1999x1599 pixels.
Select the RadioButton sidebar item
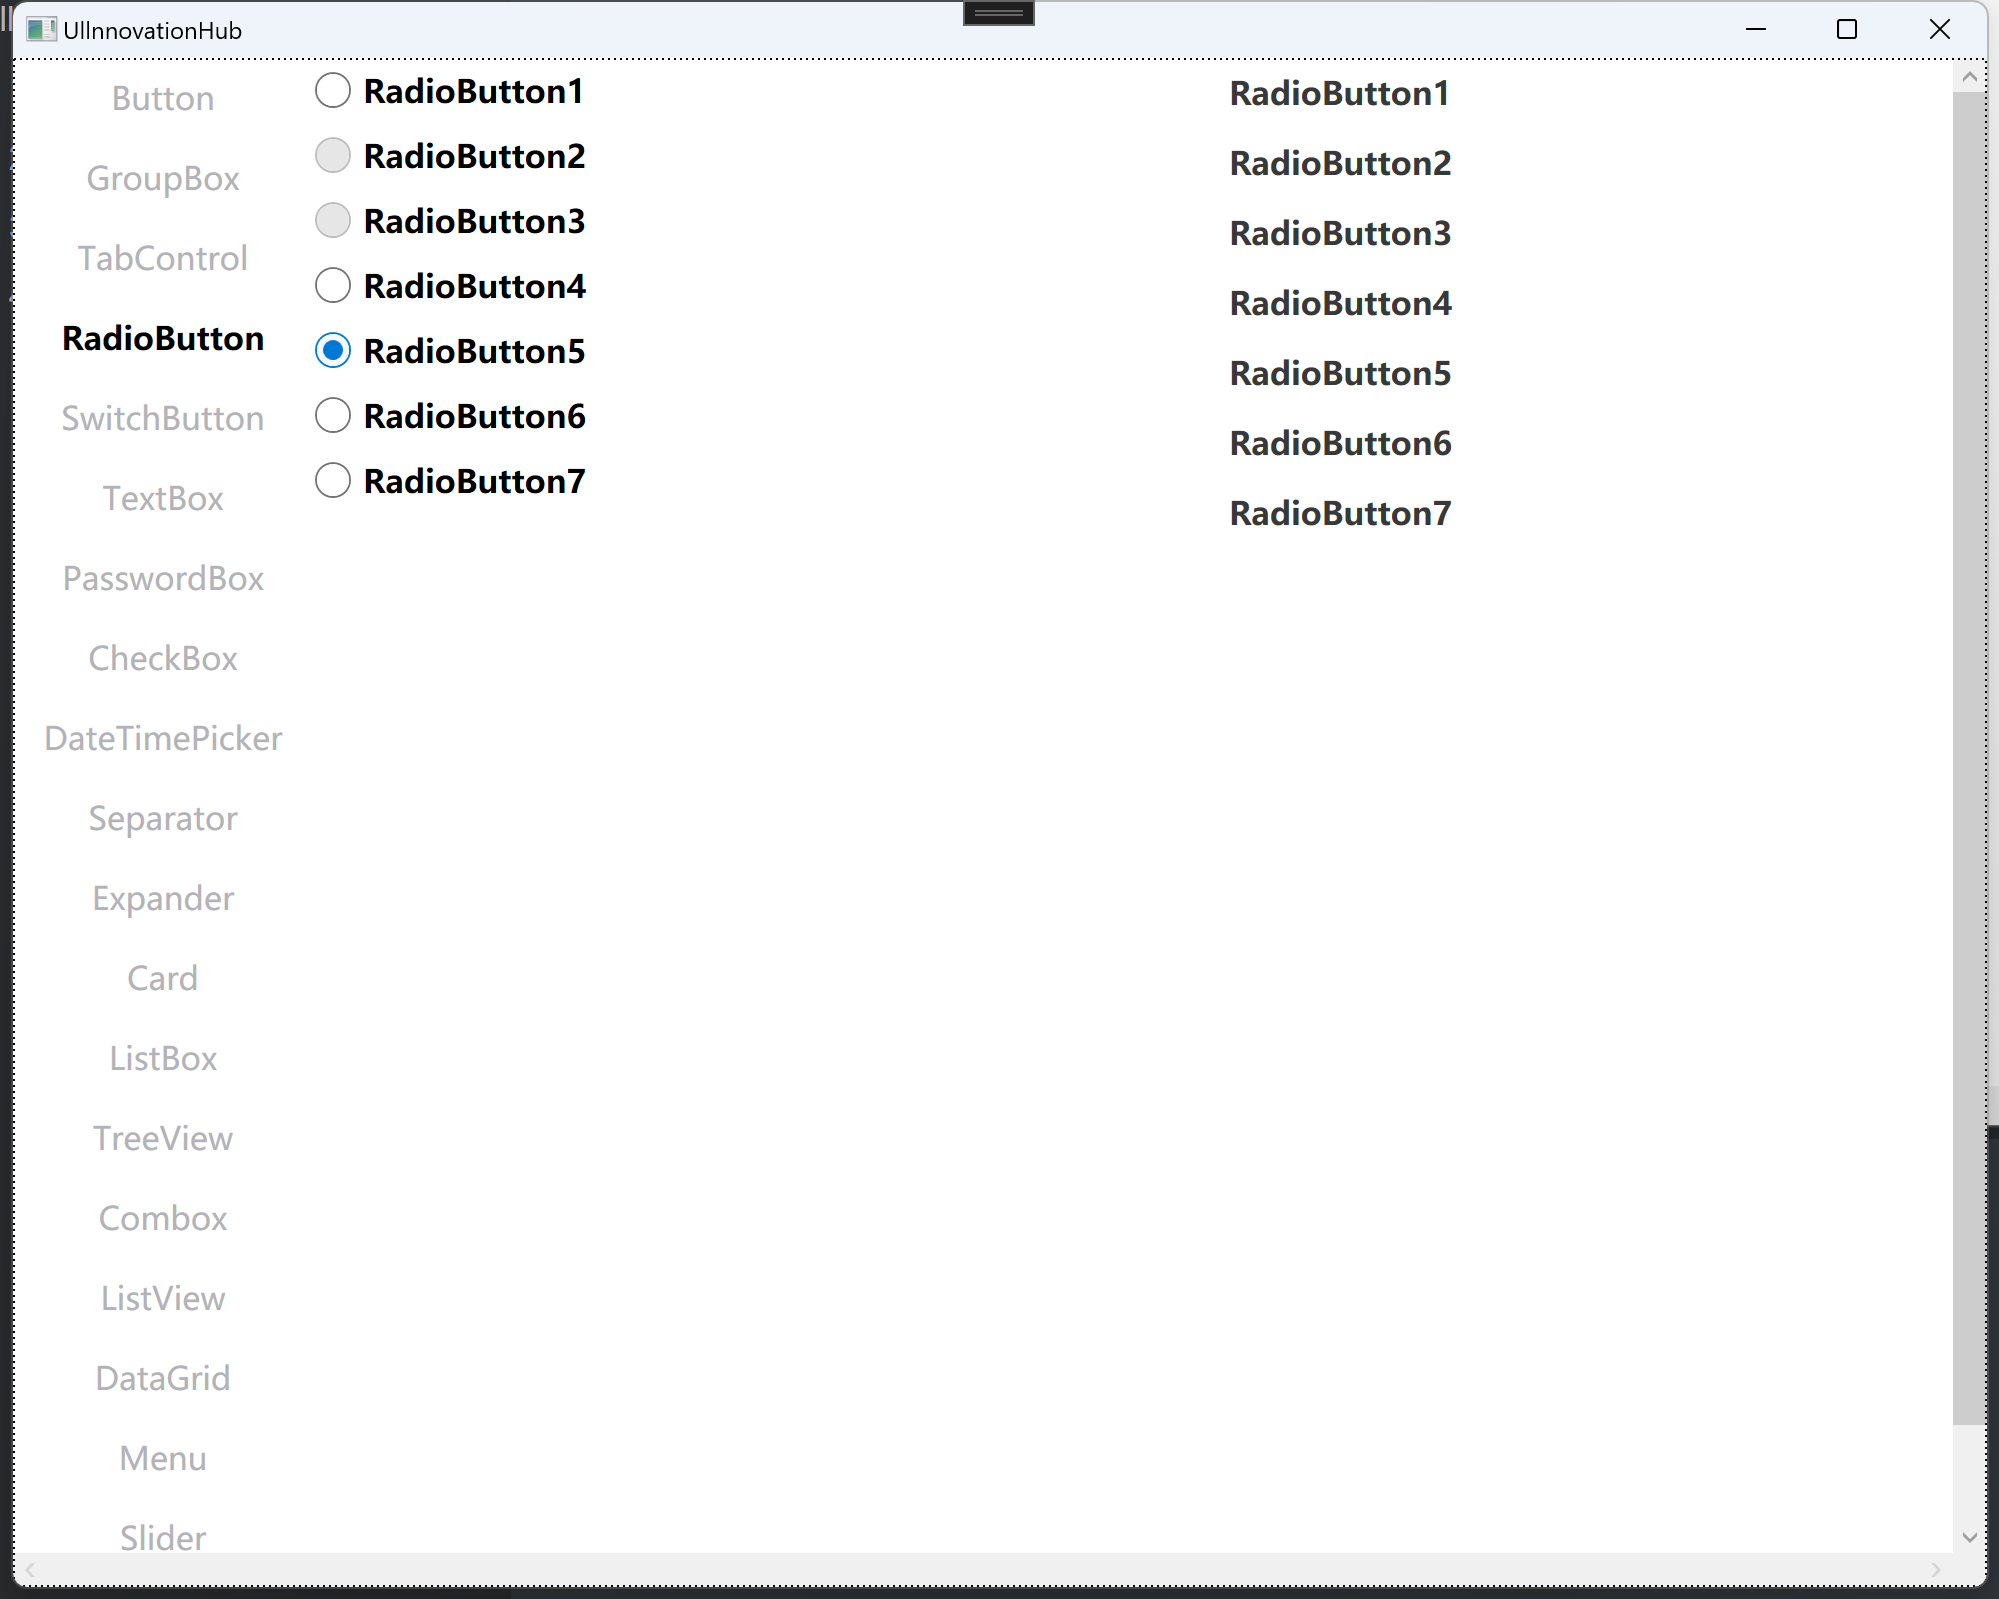click(x=163, y=339)
